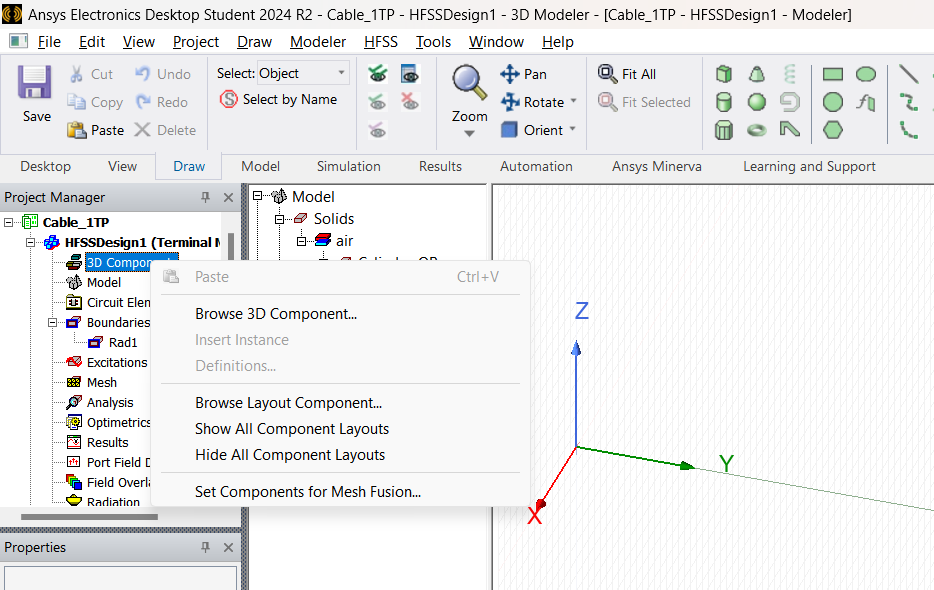The height and width of the screenshot is (590, 934).
Task: Click the Select by Name icon
Action: tap(229, 99)
